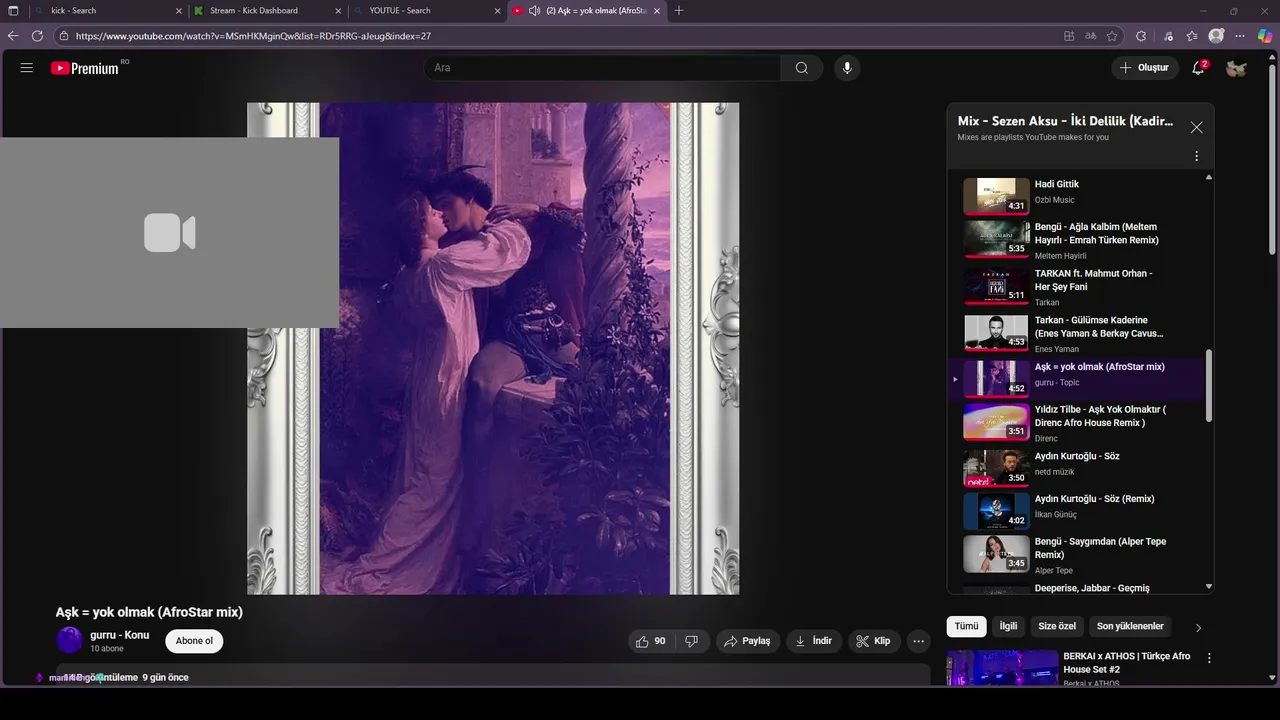Open BERKAI x ATHOS video options menu
1280x720 pixels.
click(x=1209, y=658)
